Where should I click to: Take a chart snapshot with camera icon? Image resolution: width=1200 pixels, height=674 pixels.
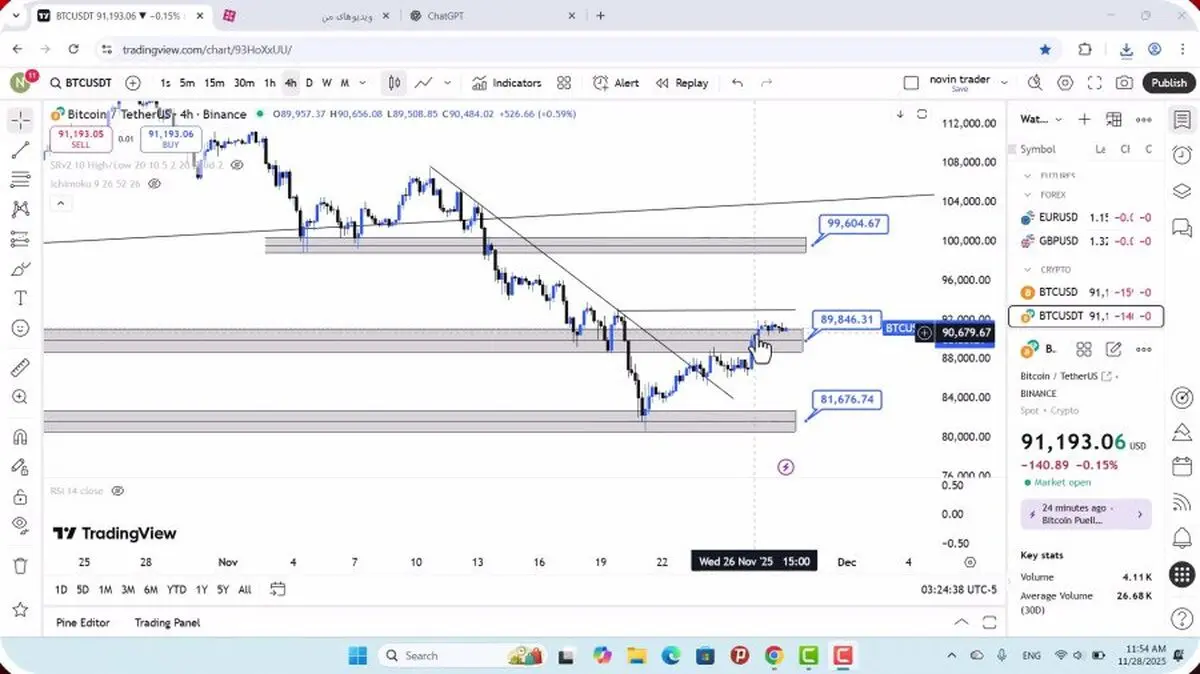coord(1125,83)
